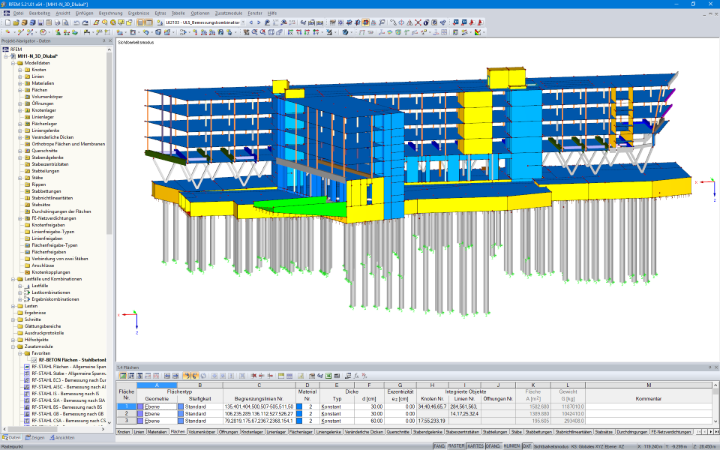Go to the next load case with the right arrow

click(x=259, y=22)
